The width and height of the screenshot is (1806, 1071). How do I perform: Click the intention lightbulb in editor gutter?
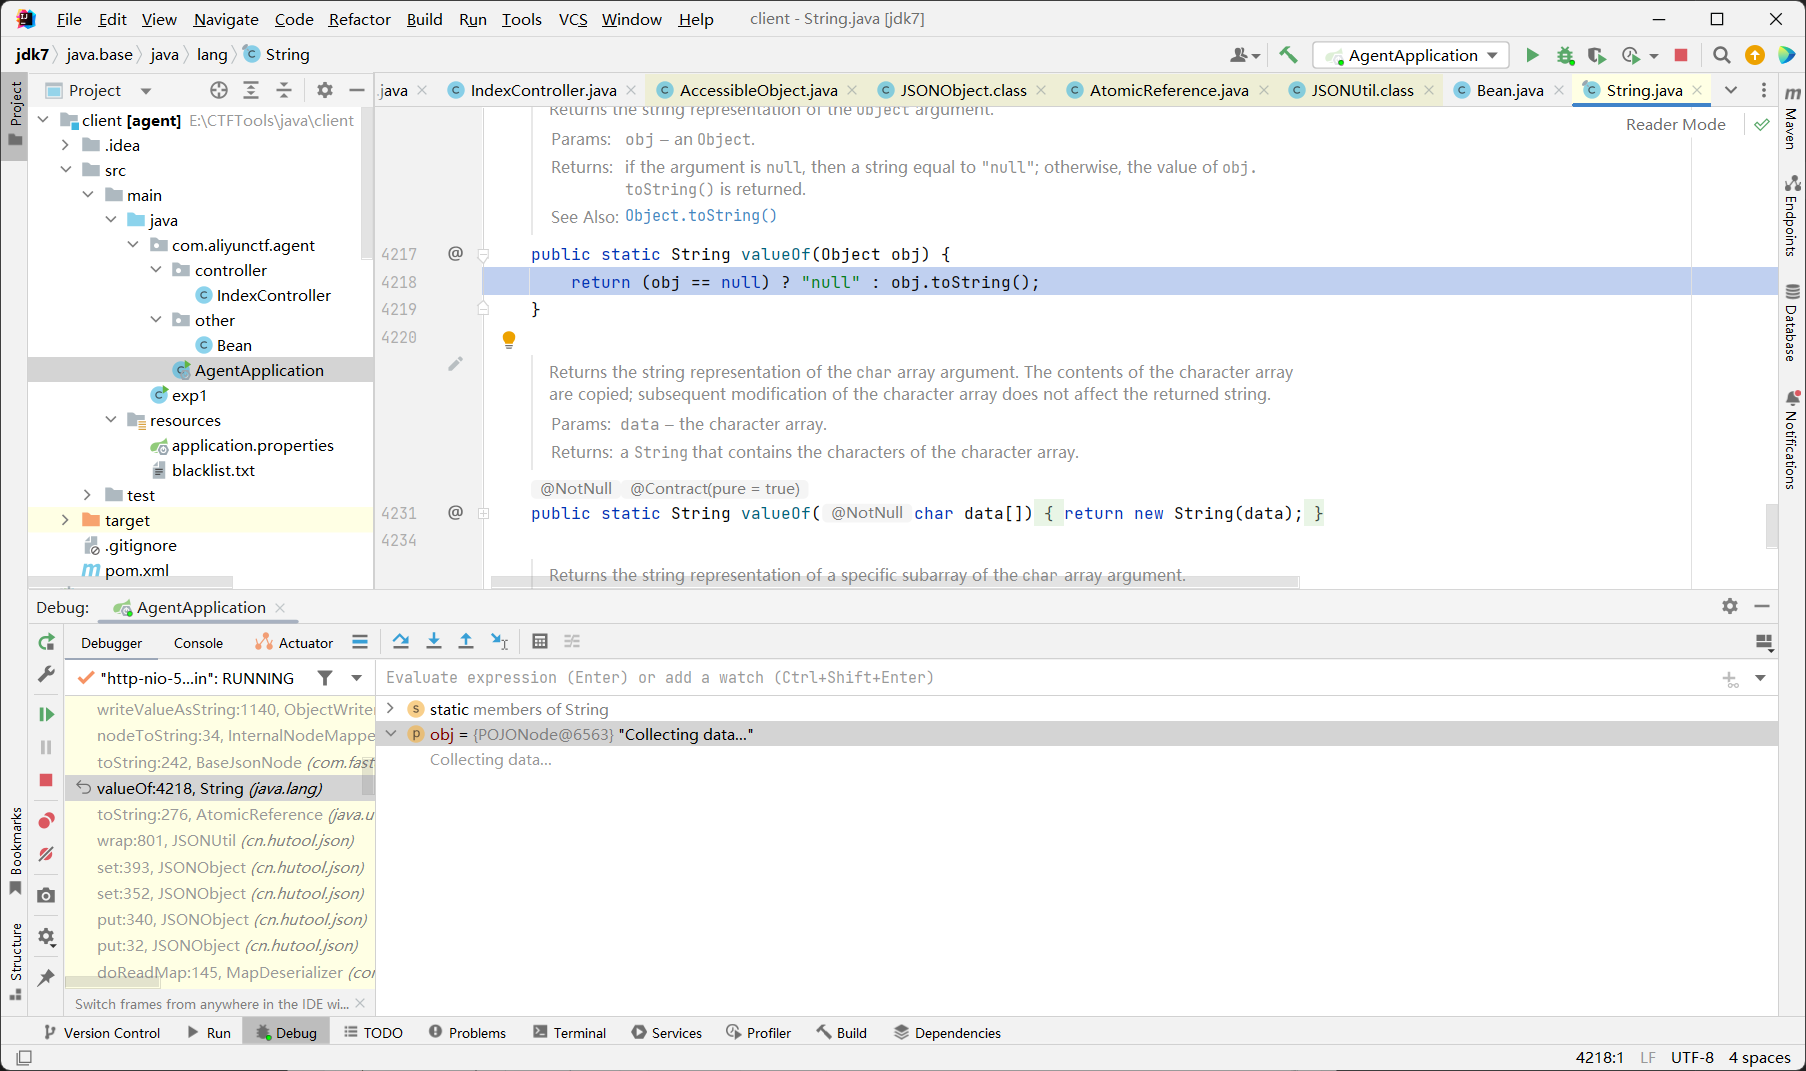[x=509, y=340]
